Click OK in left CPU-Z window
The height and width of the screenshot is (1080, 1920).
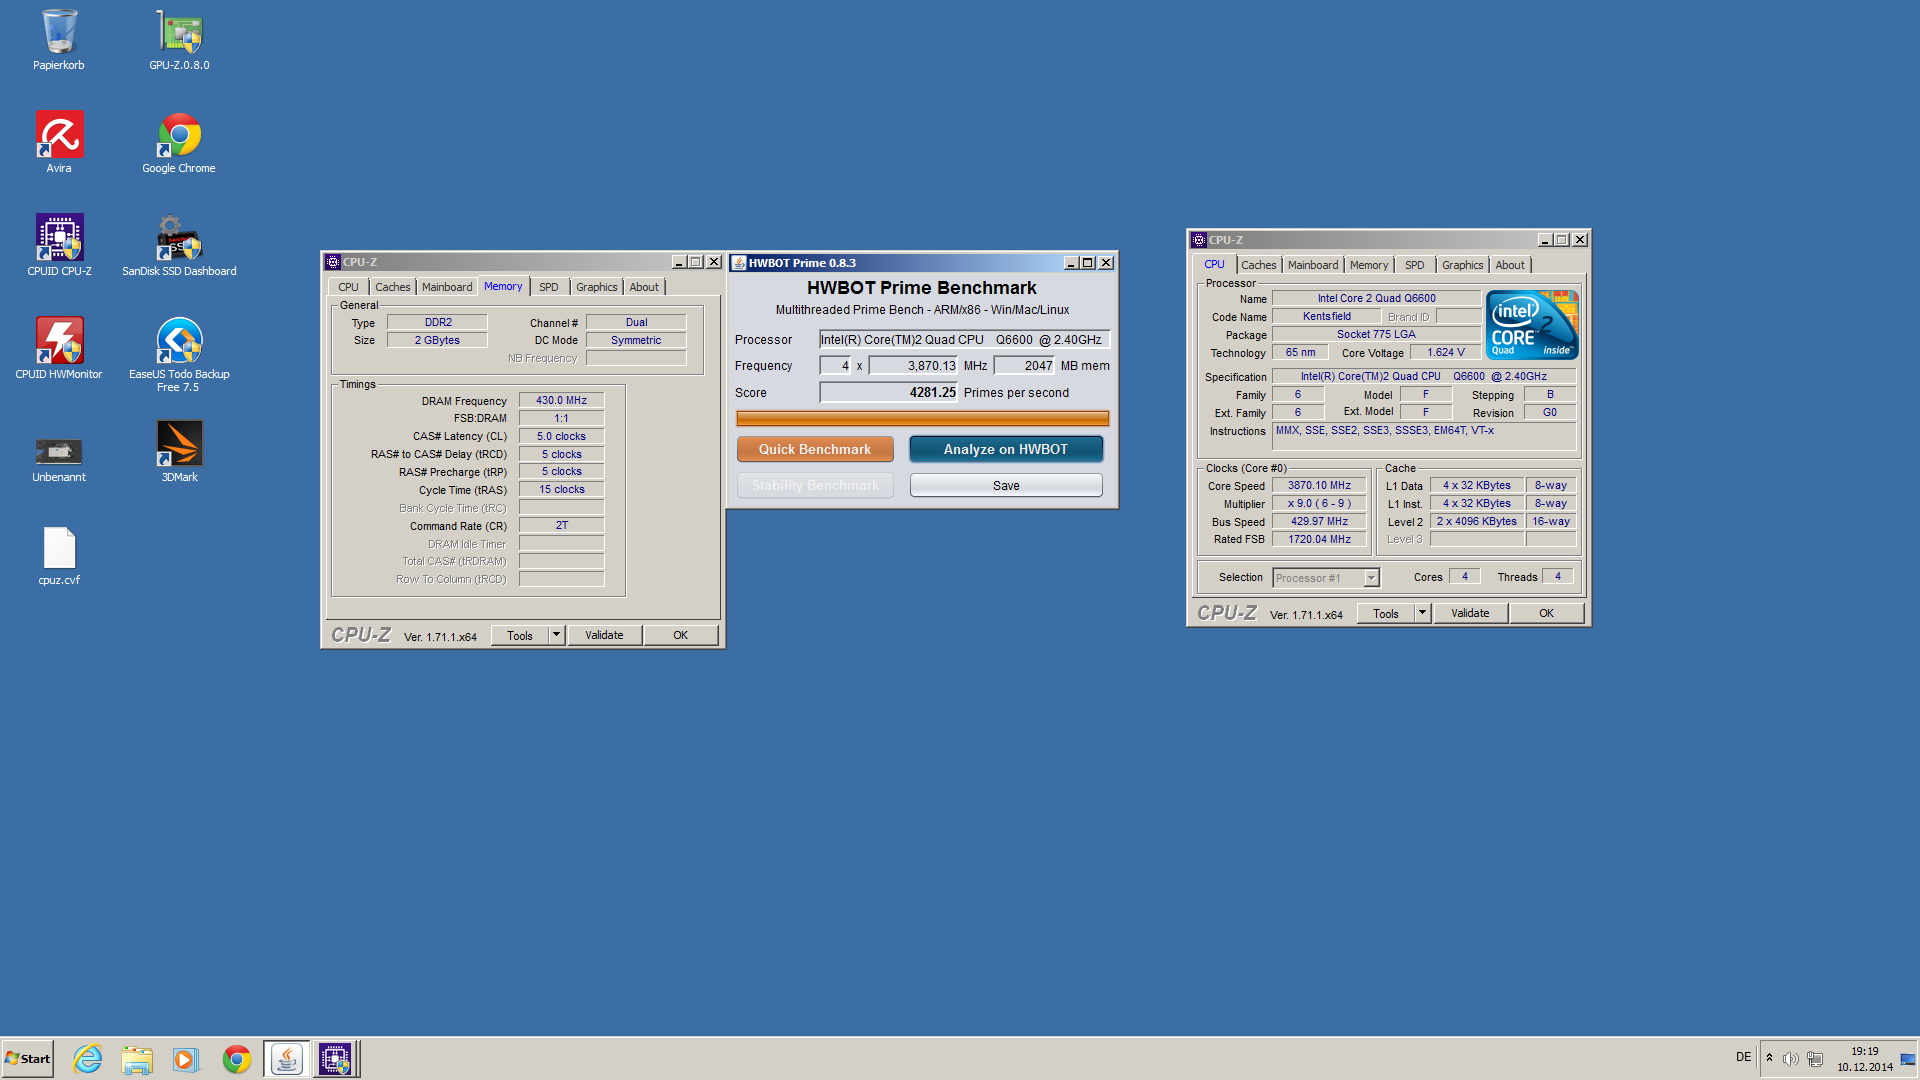click(680, 636)
